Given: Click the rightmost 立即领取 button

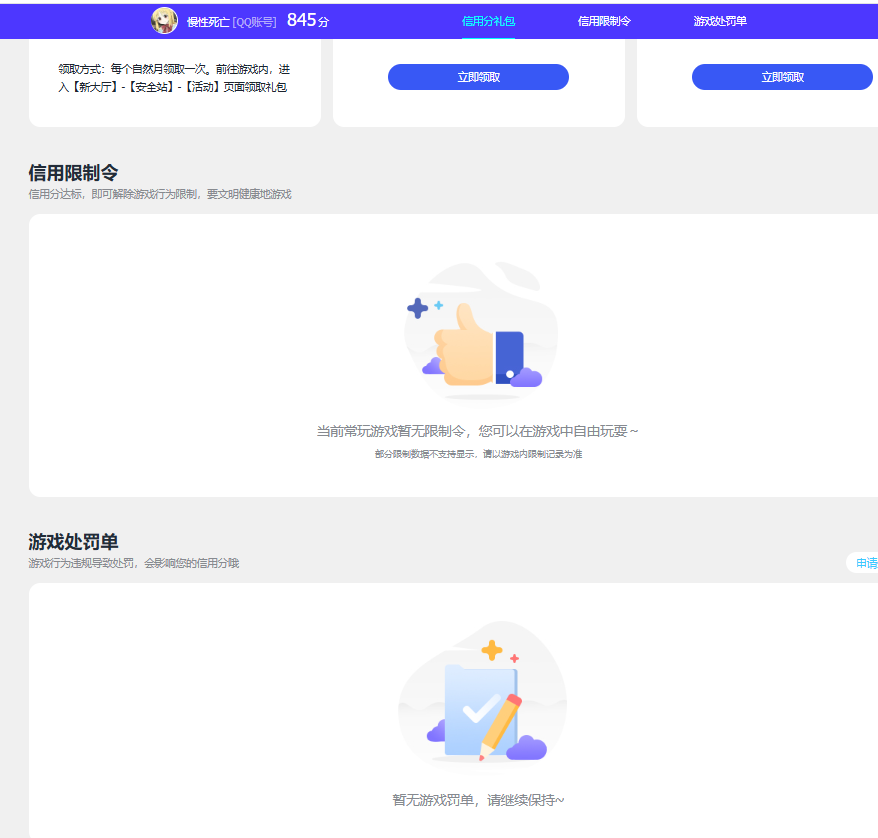Looking at the screenshot, I should pos(781,76).
